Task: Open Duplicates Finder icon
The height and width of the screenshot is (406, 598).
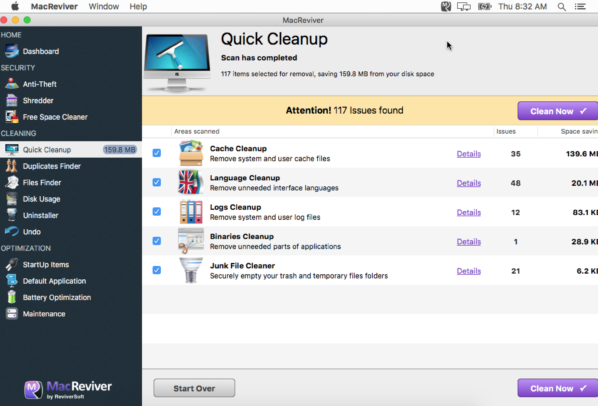Action: pos(11,166)
